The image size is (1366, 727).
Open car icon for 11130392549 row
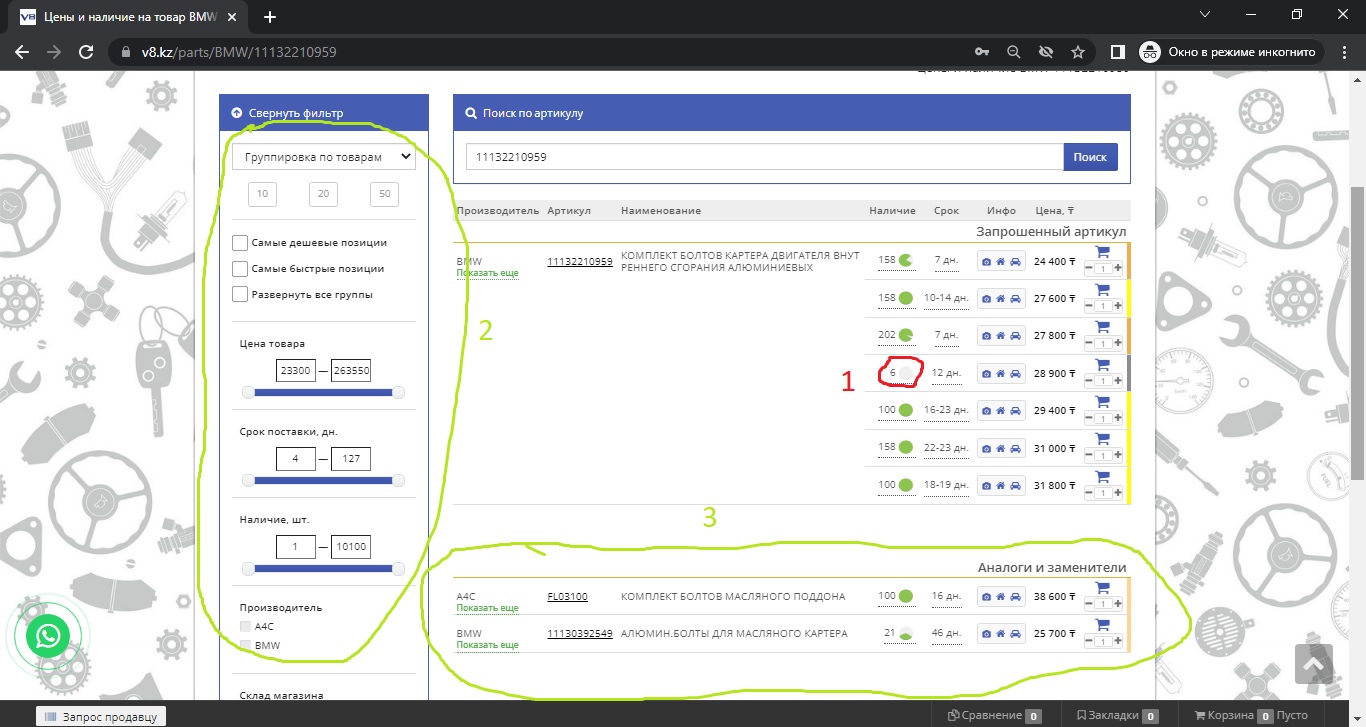[1015, 634]
